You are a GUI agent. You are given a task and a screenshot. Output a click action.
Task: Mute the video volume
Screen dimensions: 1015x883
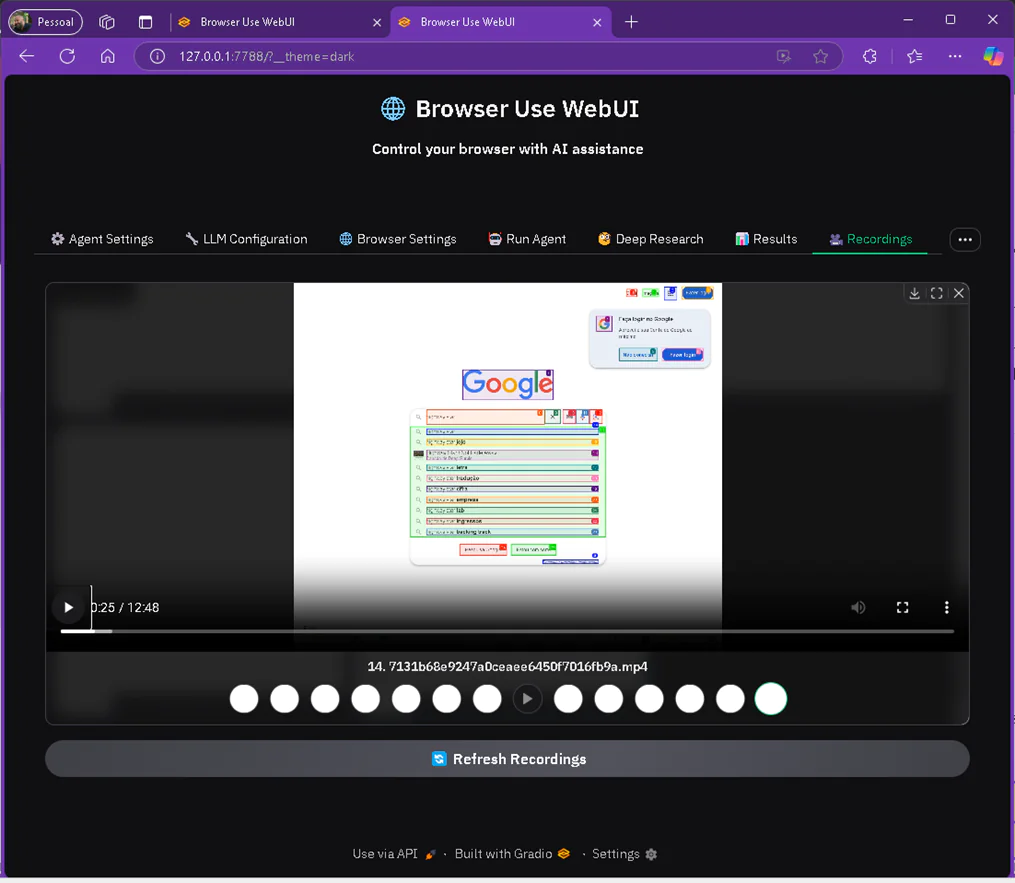(x=858, y=607)
